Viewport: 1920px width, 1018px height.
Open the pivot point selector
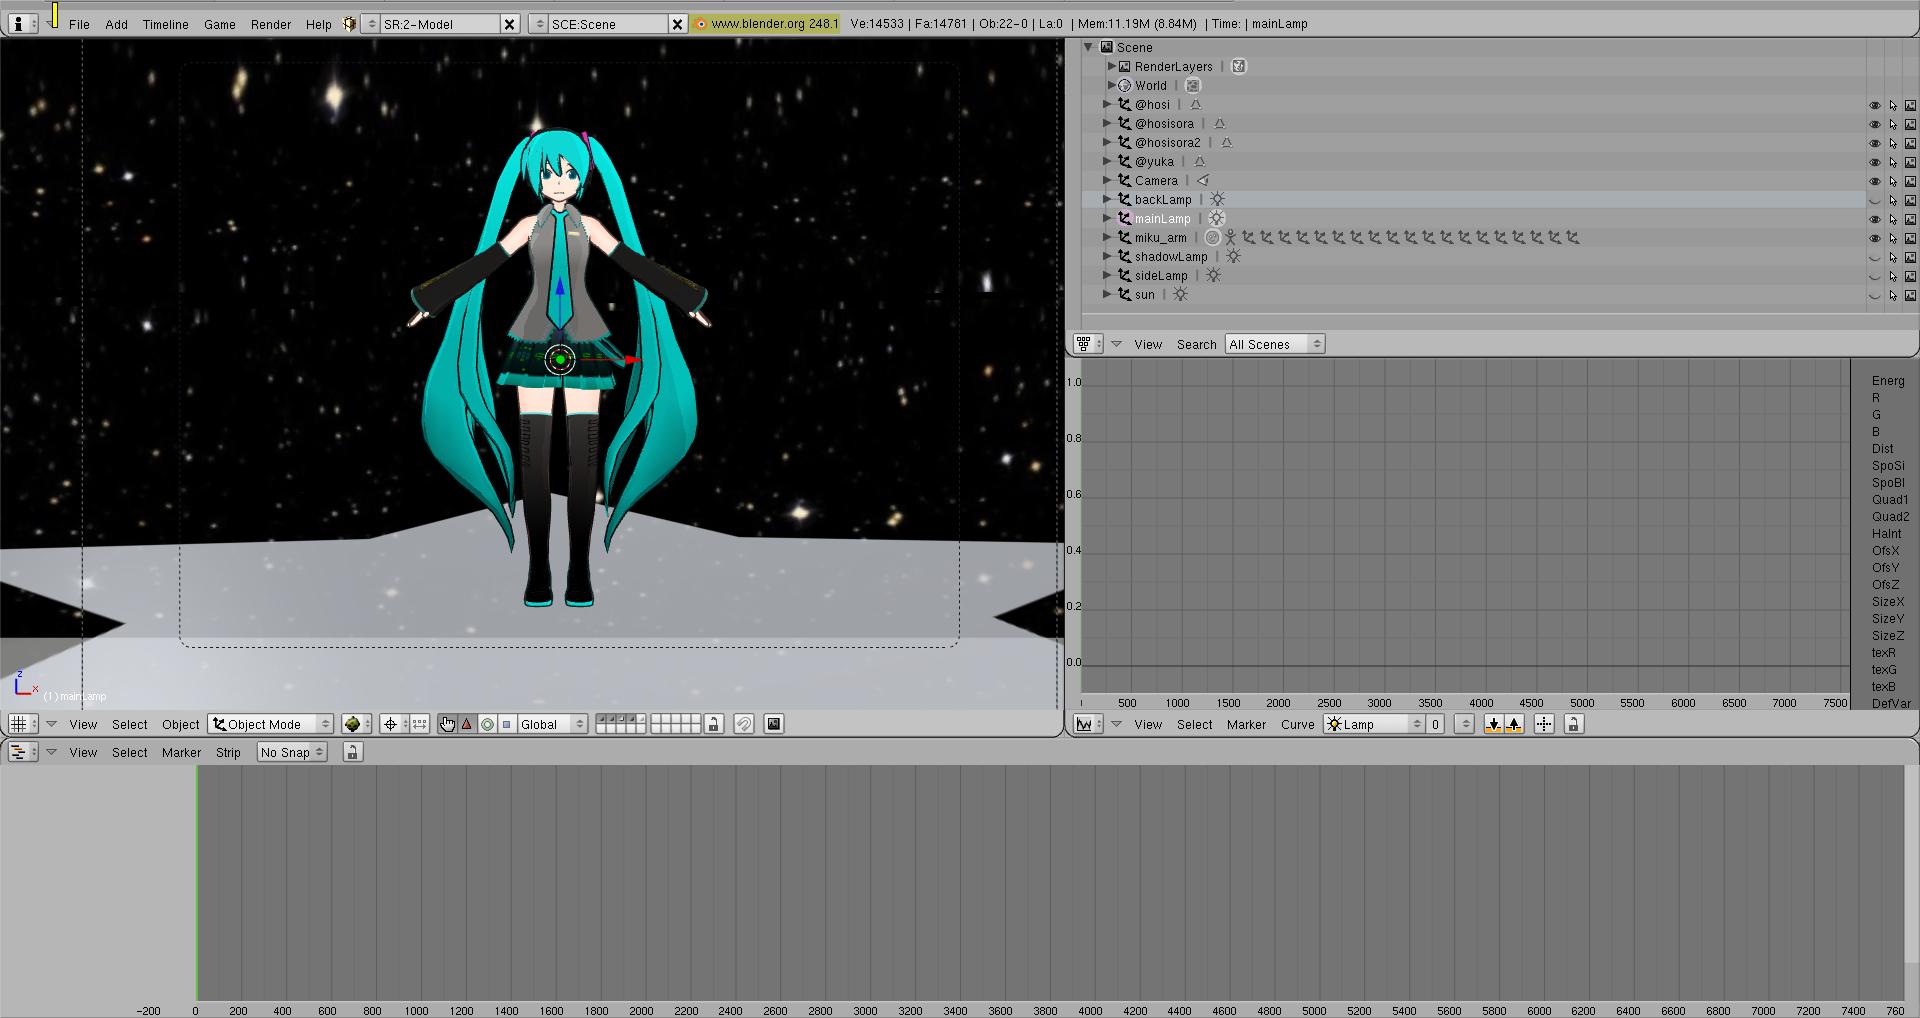[394, 724]
